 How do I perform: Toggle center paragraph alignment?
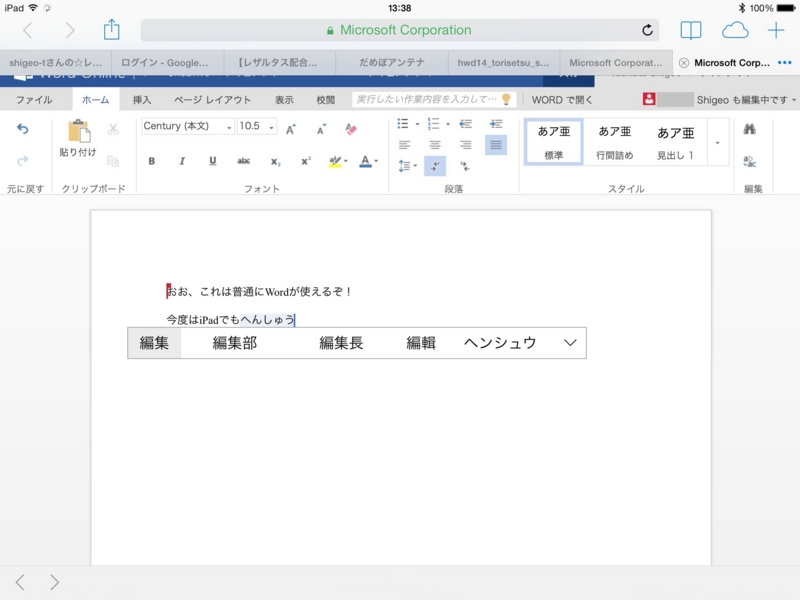click(434, 144)
